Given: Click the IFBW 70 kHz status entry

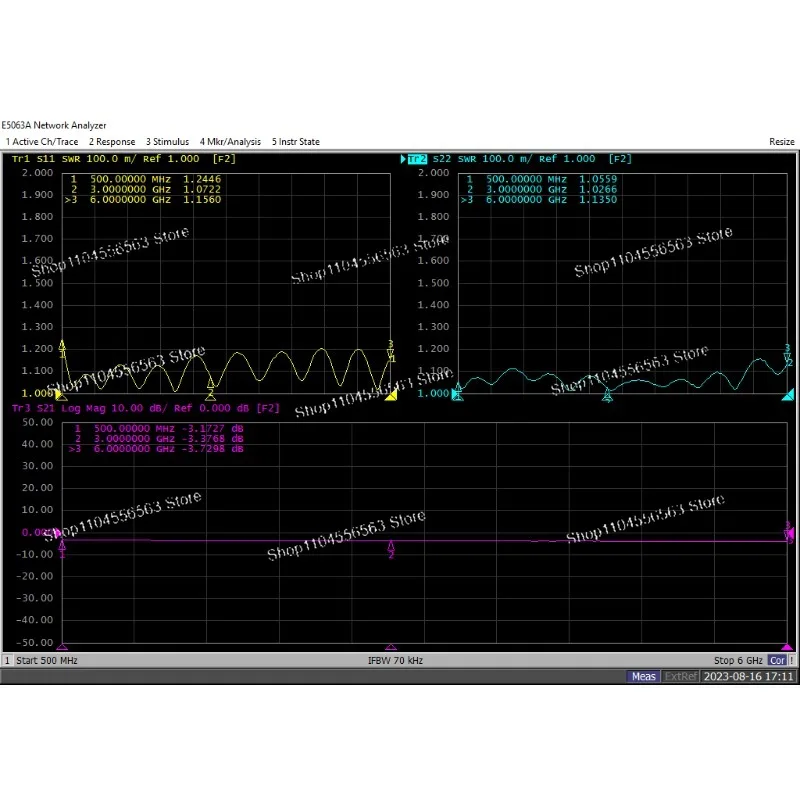Looking at the screenshot, I should (x=395, y=661).
